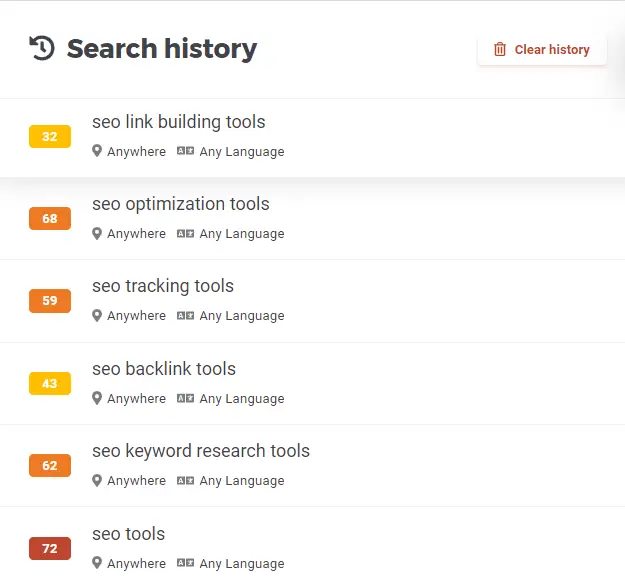625x588 pixels.
Task: Open the 'seo link building tools' entry
Action: coord(312,138)
